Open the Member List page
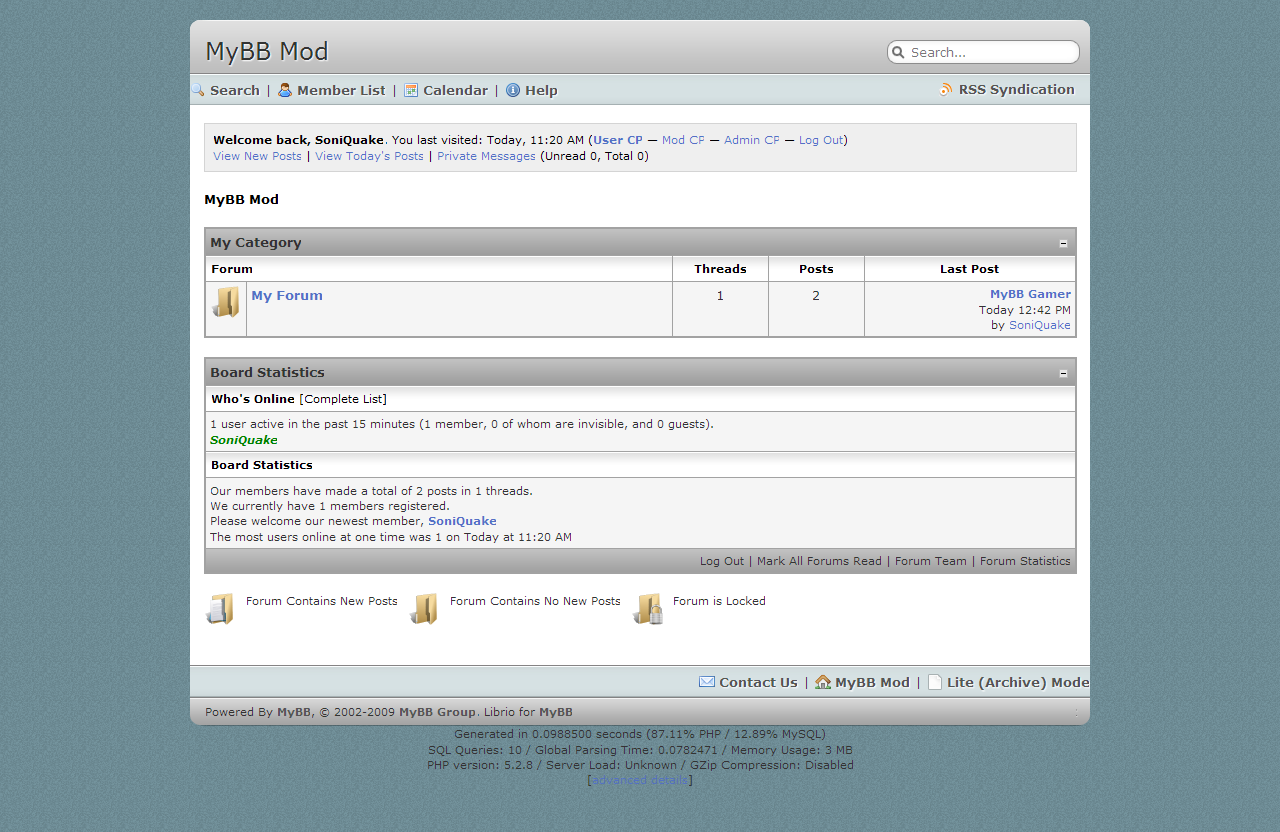Screen dimensions: 1280x832 pos(341,90)
